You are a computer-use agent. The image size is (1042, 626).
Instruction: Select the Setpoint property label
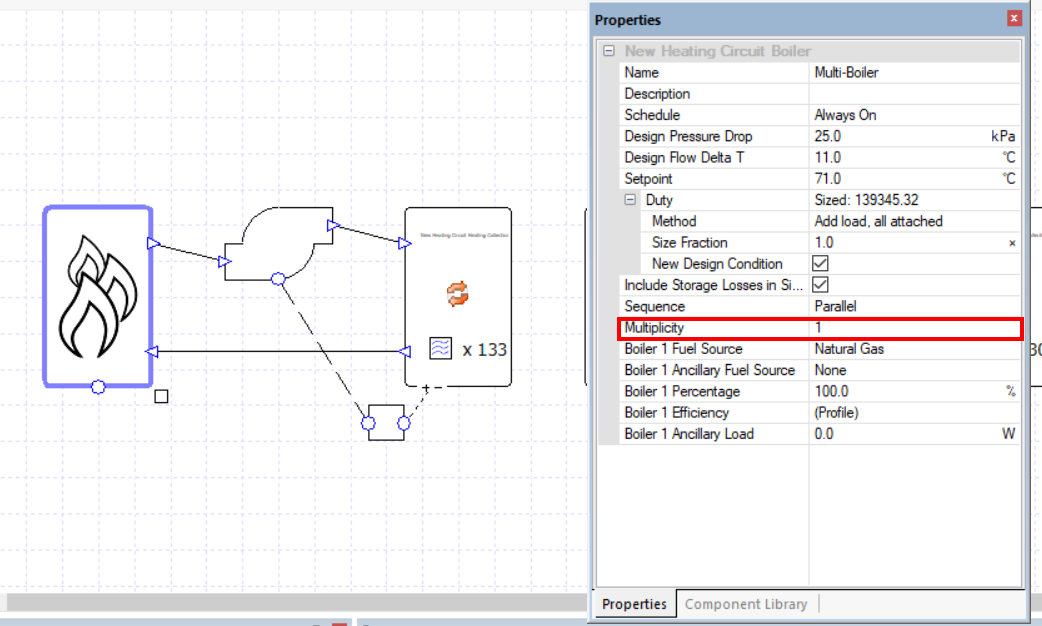(x=648, y=179)
